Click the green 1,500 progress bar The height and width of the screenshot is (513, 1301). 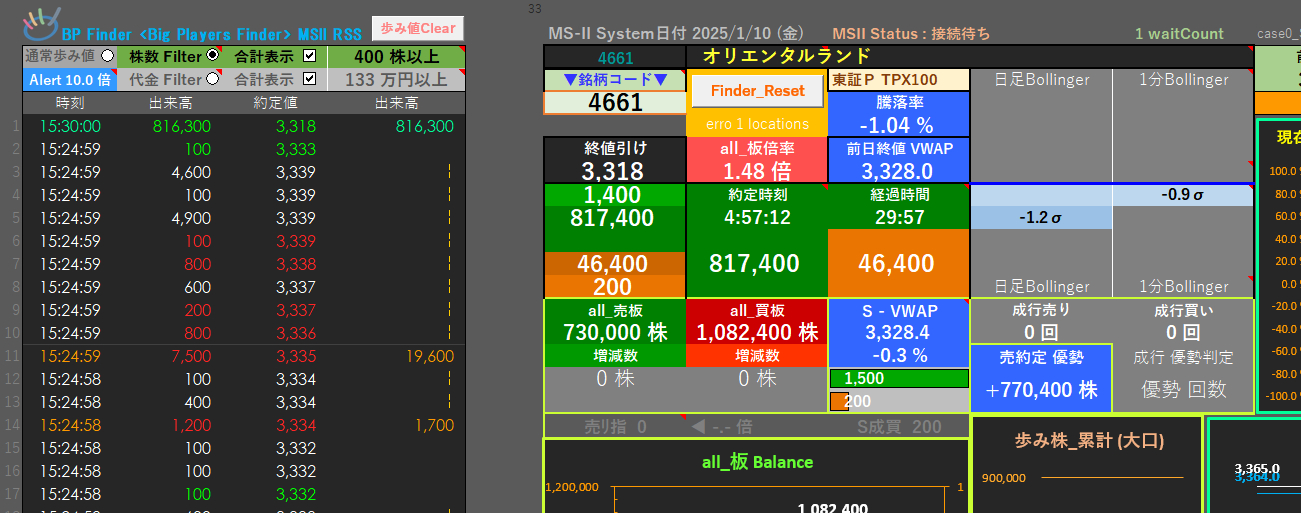pyautogui.click(x=899, y=379)
